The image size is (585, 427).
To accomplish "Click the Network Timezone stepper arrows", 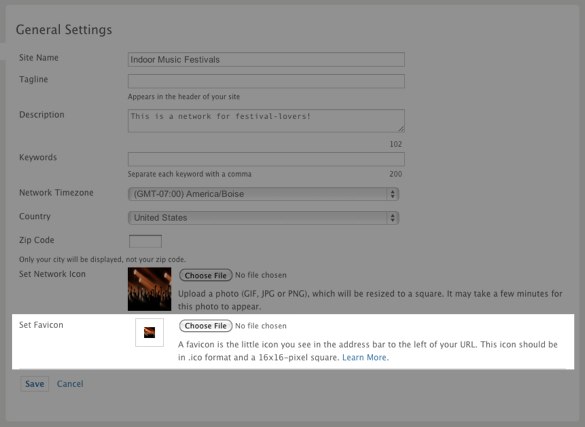I will (392, 194).
